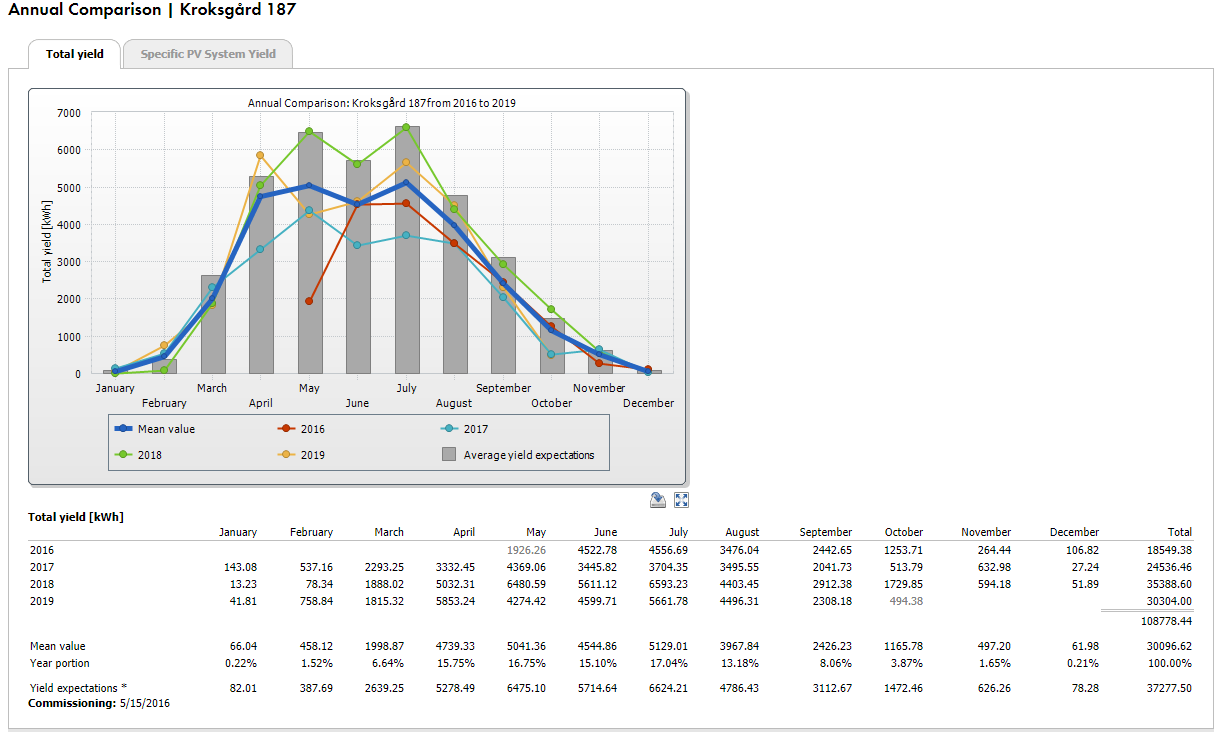This screenshot has width=1224, height=736.
Task: Click the grand total 108778.44
Action: coord(1162,621)
